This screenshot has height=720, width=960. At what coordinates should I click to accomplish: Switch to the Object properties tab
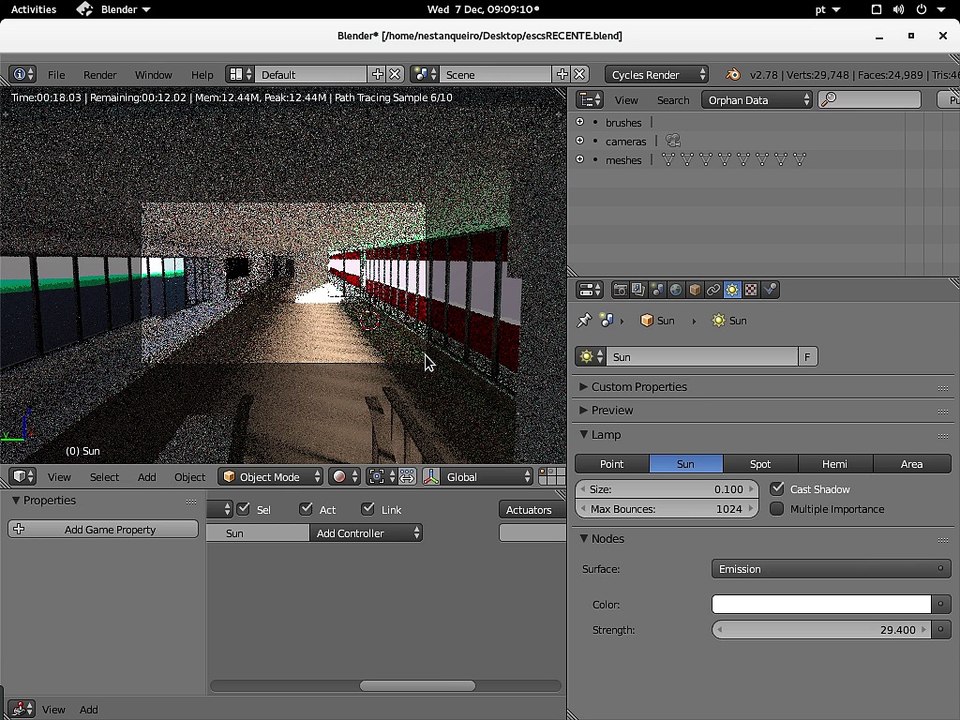tap(694, 290)
